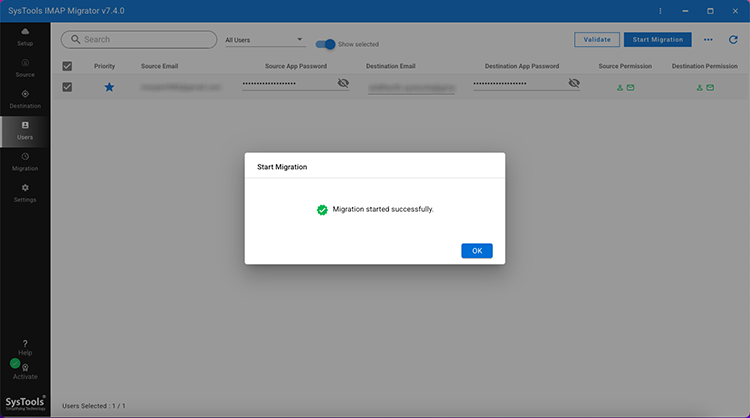750x418 pixels.
Task: Click the source permission user icon
Action: tap(620, 88)
